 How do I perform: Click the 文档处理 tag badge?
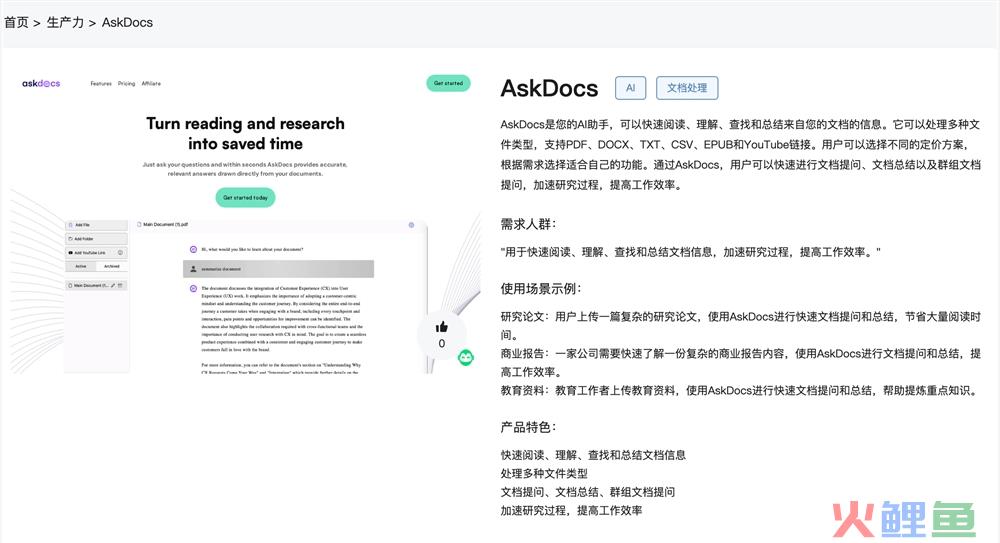687,88
